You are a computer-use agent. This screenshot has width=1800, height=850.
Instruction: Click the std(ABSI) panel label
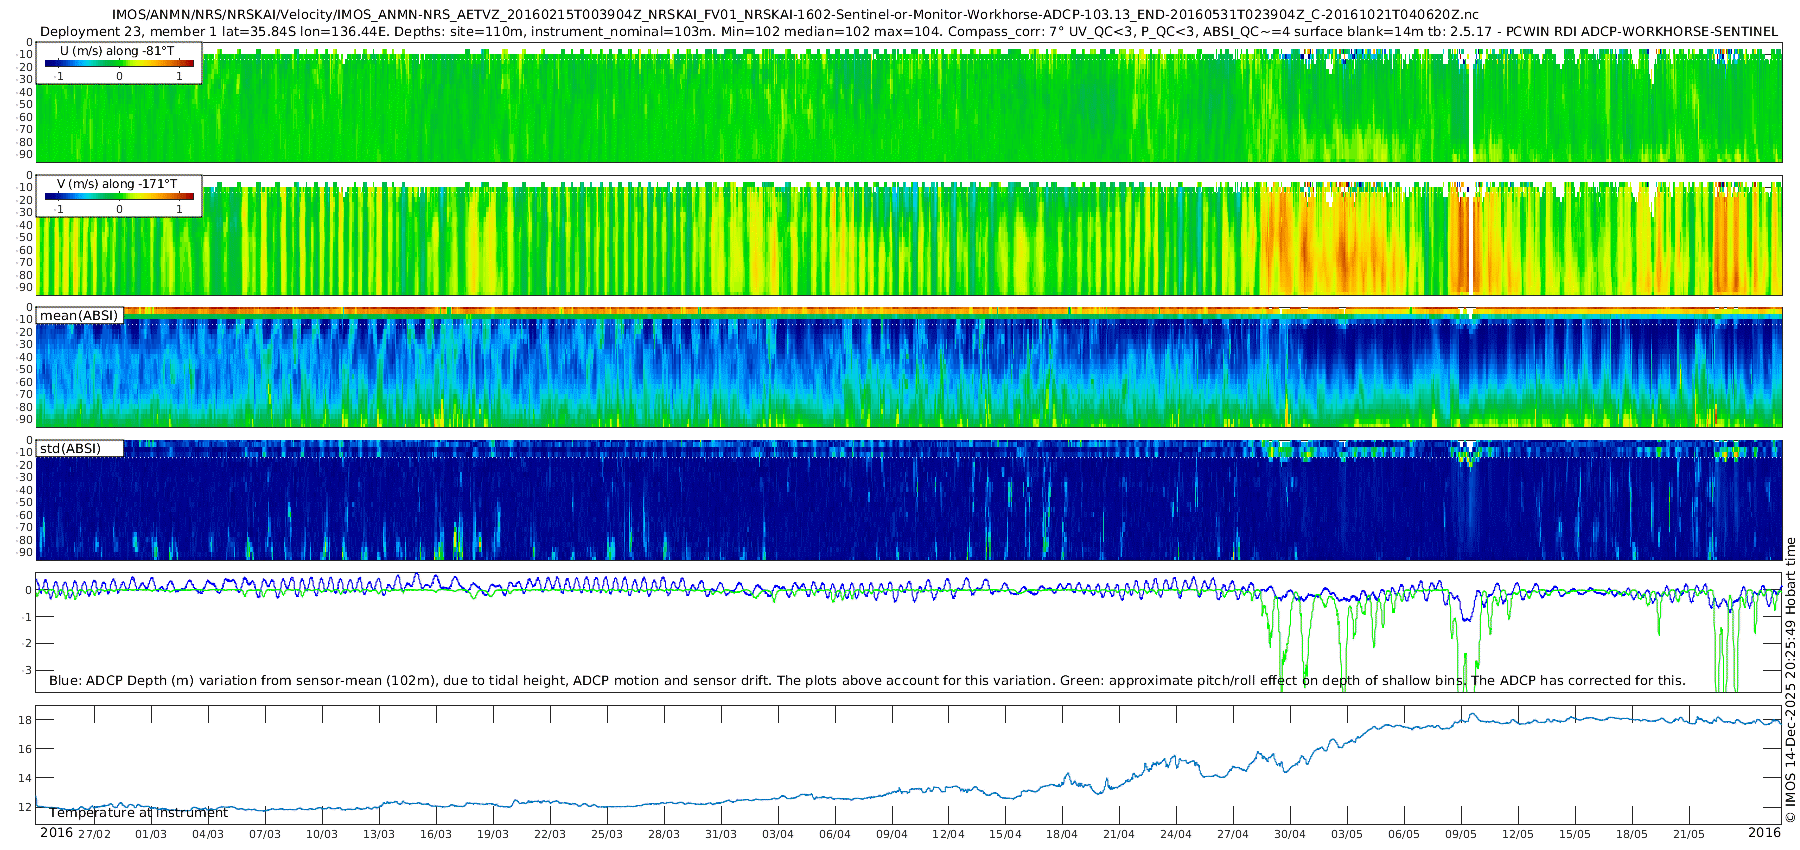pyautogui.click(x=71, y=449)
